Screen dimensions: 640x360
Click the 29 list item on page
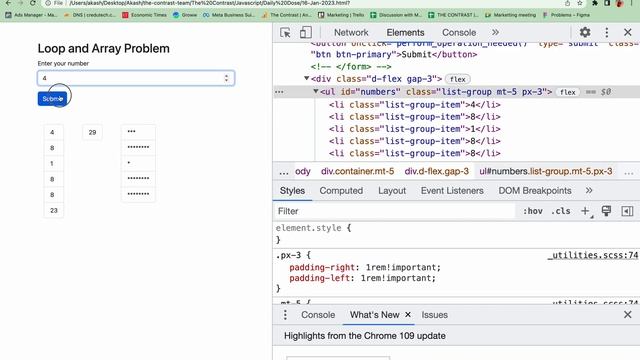click(x=92, y=132)
